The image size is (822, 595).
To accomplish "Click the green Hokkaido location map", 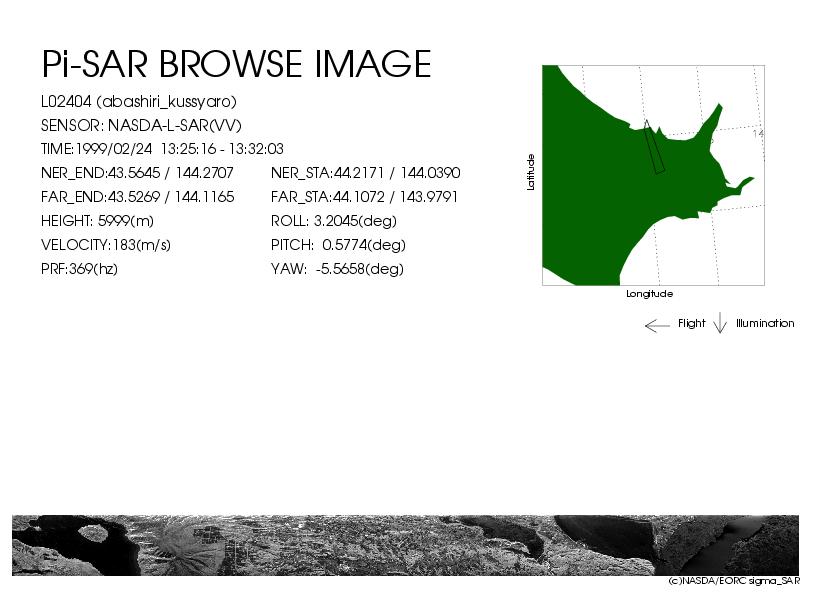I will tap(653, 176).
